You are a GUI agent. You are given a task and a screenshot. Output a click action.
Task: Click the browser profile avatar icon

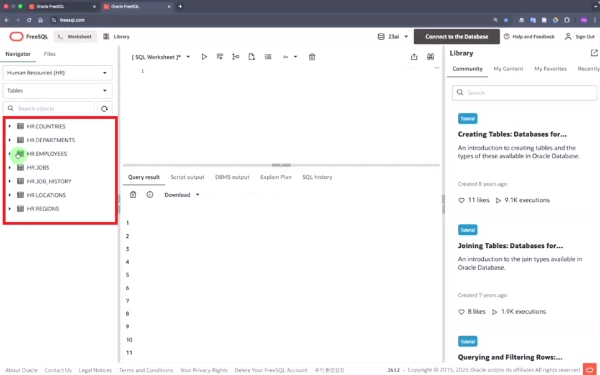coord(584,20)
